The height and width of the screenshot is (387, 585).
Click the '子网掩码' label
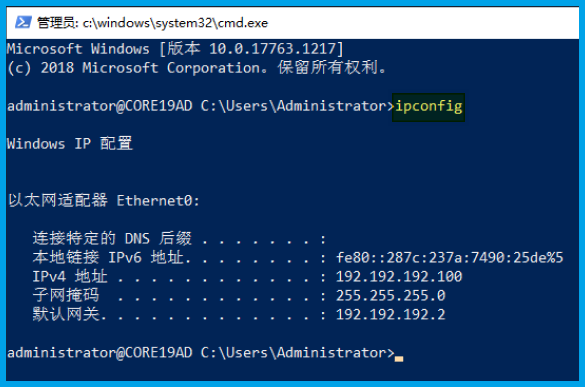point(66,296)
